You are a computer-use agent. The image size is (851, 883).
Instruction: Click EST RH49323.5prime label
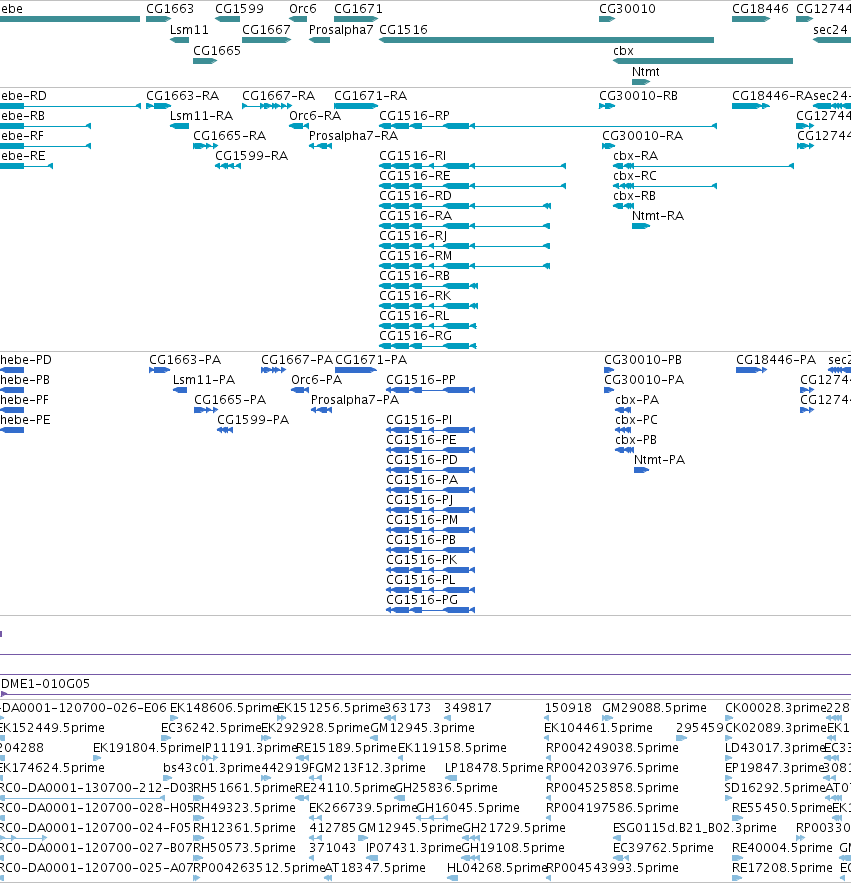244,808
